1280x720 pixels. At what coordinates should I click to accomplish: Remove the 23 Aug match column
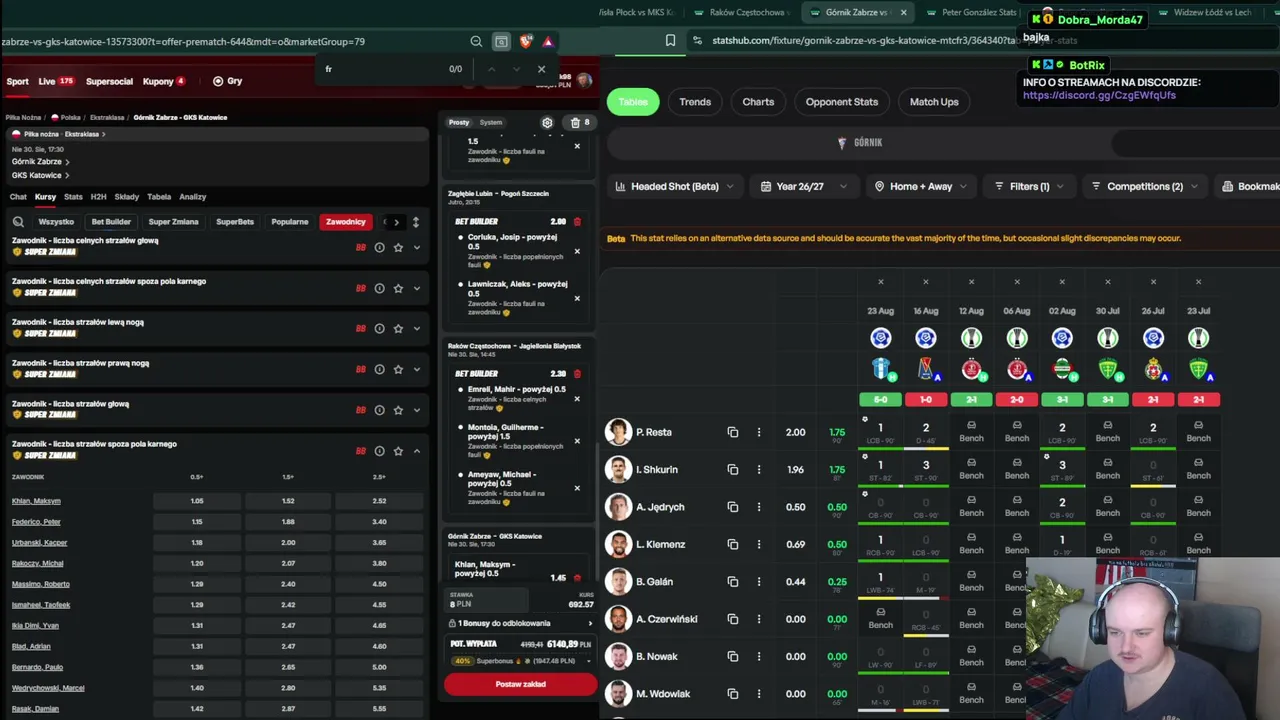pos(880,282)
